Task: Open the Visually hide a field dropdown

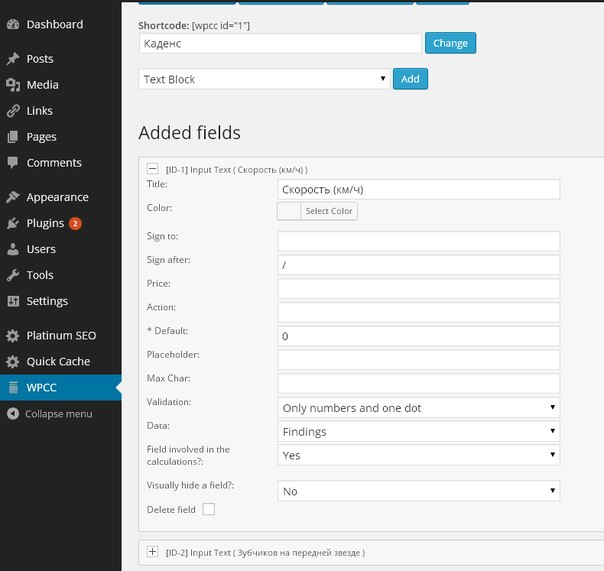Action: pos(418,491)
